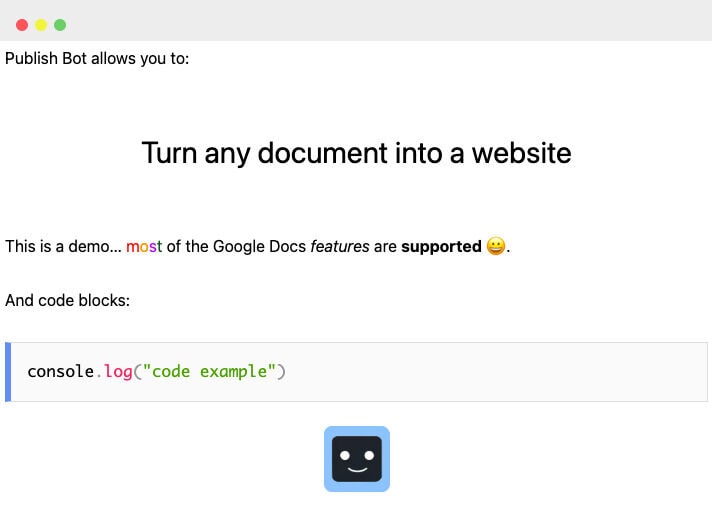This screenshot has height=518, width=712.
Task: Close the window with the red button
Action: (22, 25)
